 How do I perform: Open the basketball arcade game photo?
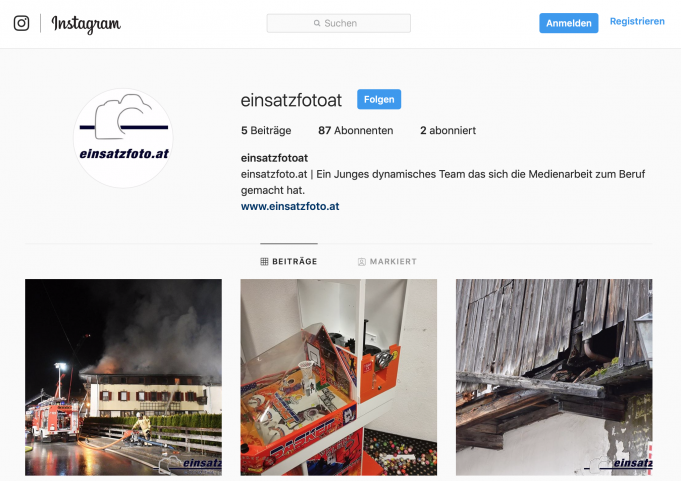click(339, 377)
